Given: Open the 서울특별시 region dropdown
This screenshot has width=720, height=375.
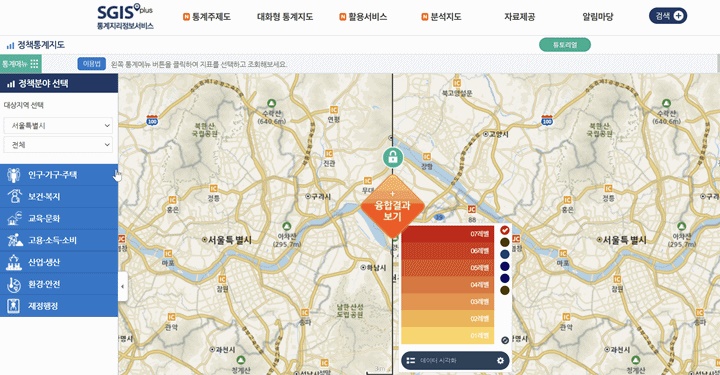Looking at the screenshot, I should [58, 125].
